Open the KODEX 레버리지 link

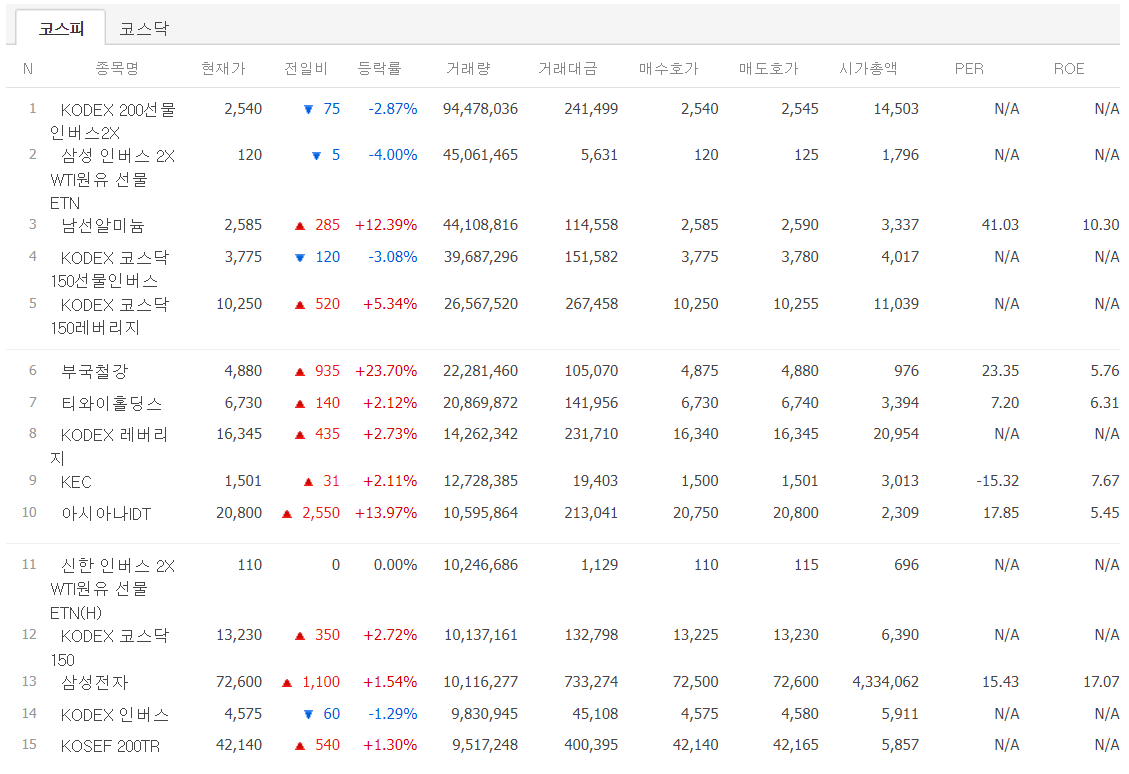[109, 446]
